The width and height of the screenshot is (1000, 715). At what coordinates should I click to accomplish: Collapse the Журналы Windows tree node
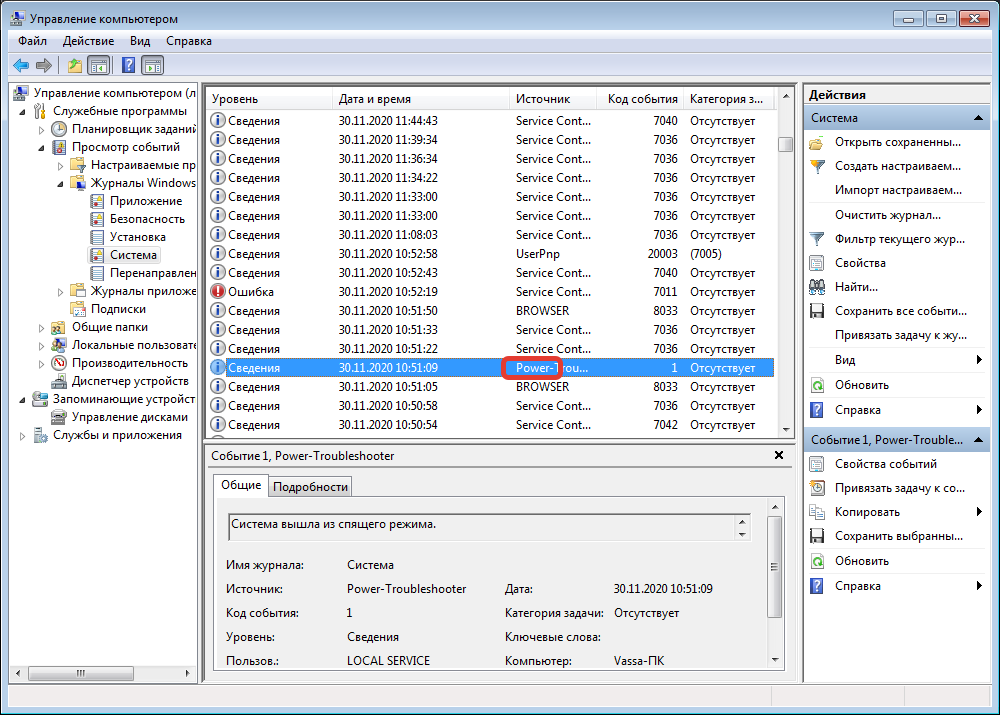click(61, 184)
